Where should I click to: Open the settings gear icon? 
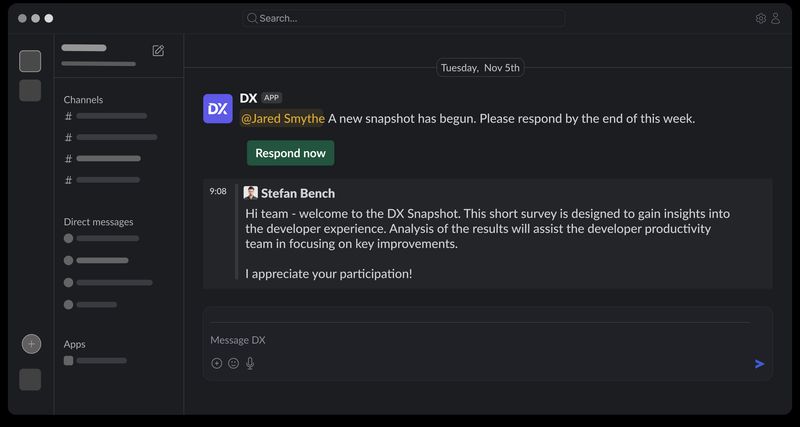click(x=761, y=18)
